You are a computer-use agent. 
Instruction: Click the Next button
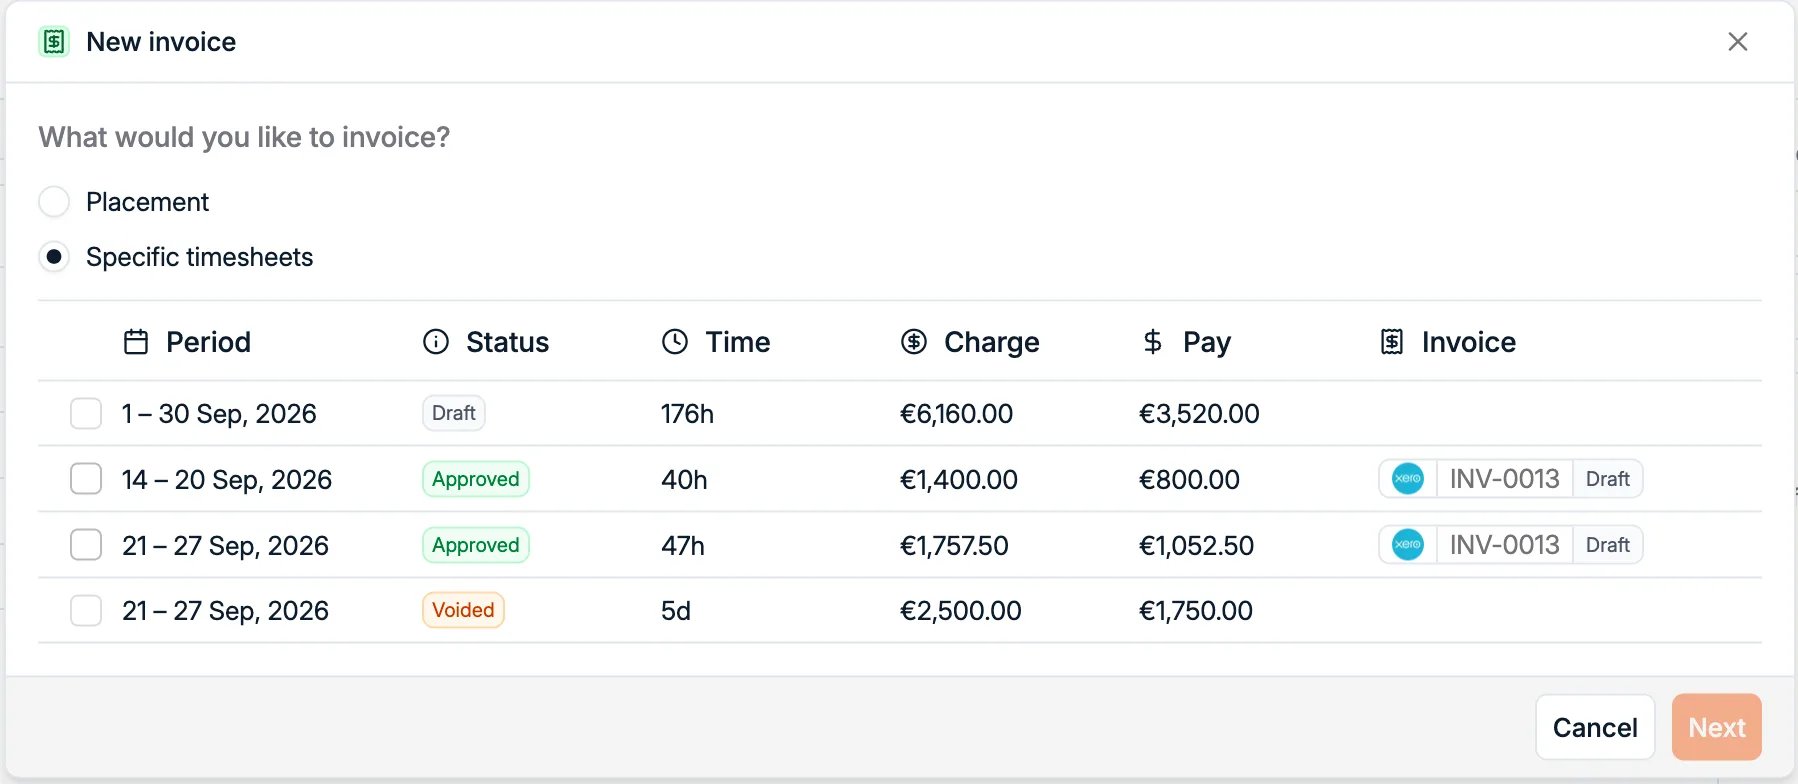[1717, 727]
